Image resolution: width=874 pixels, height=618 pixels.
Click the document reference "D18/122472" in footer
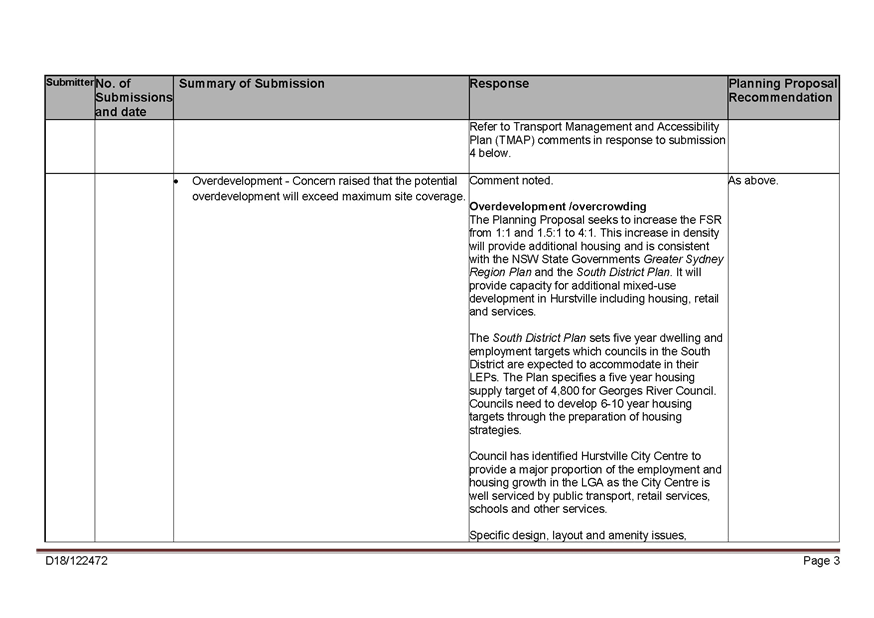76,561
